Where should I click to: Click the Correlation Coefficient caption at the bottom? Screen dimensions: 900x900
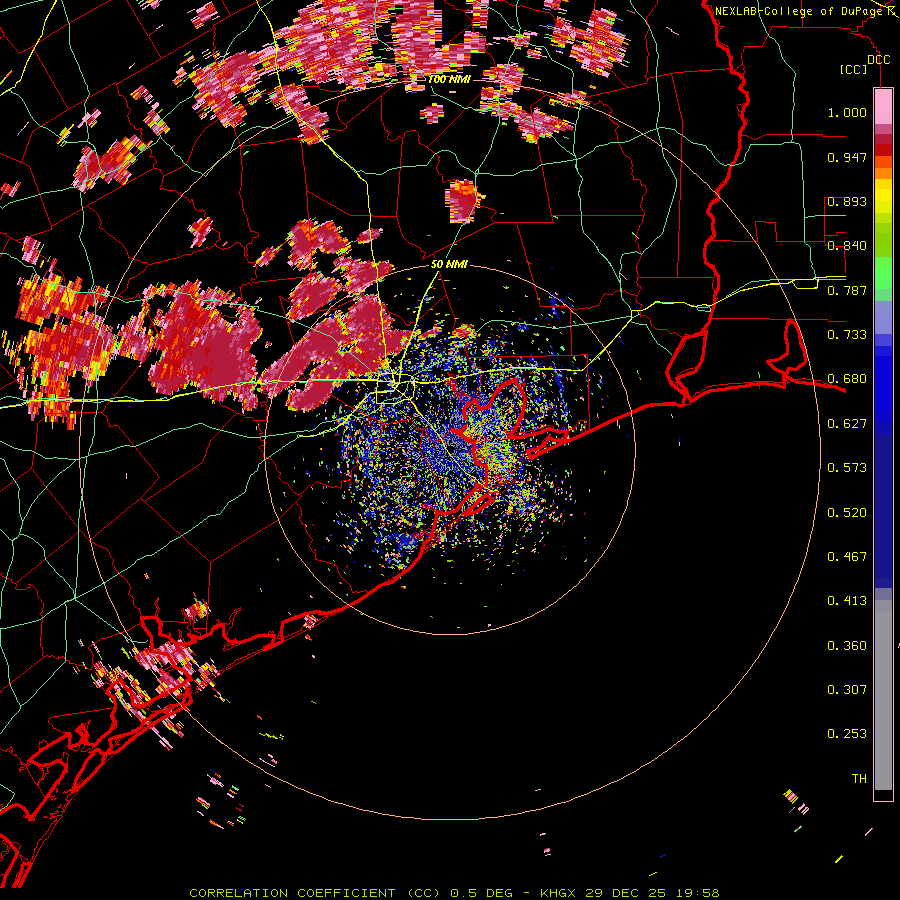click(454, 893)
